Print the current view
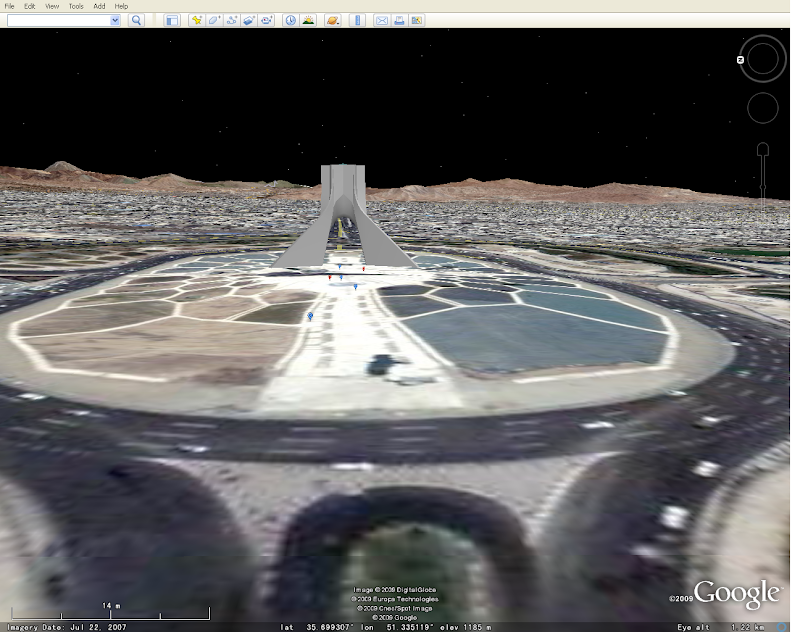800x632 pixels. pyautogui.click(x=399, y=20)
